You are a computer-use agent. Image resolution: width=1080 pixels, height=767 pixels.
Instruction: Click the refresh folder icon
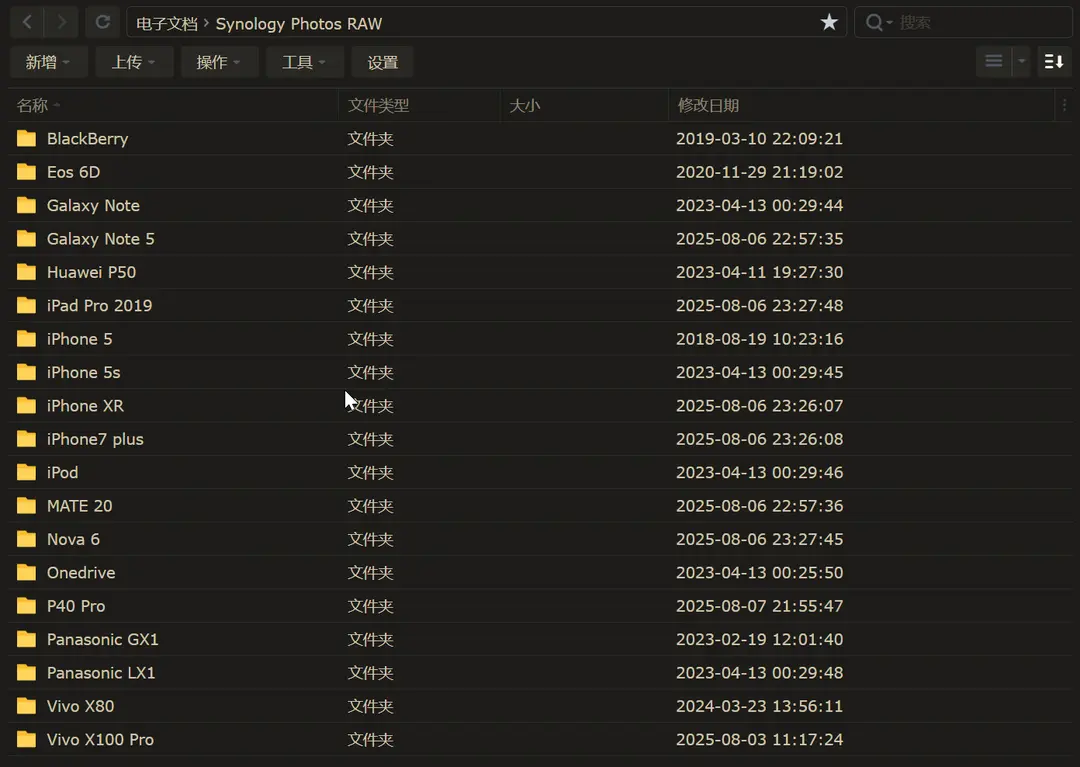[x=101, y=22]
